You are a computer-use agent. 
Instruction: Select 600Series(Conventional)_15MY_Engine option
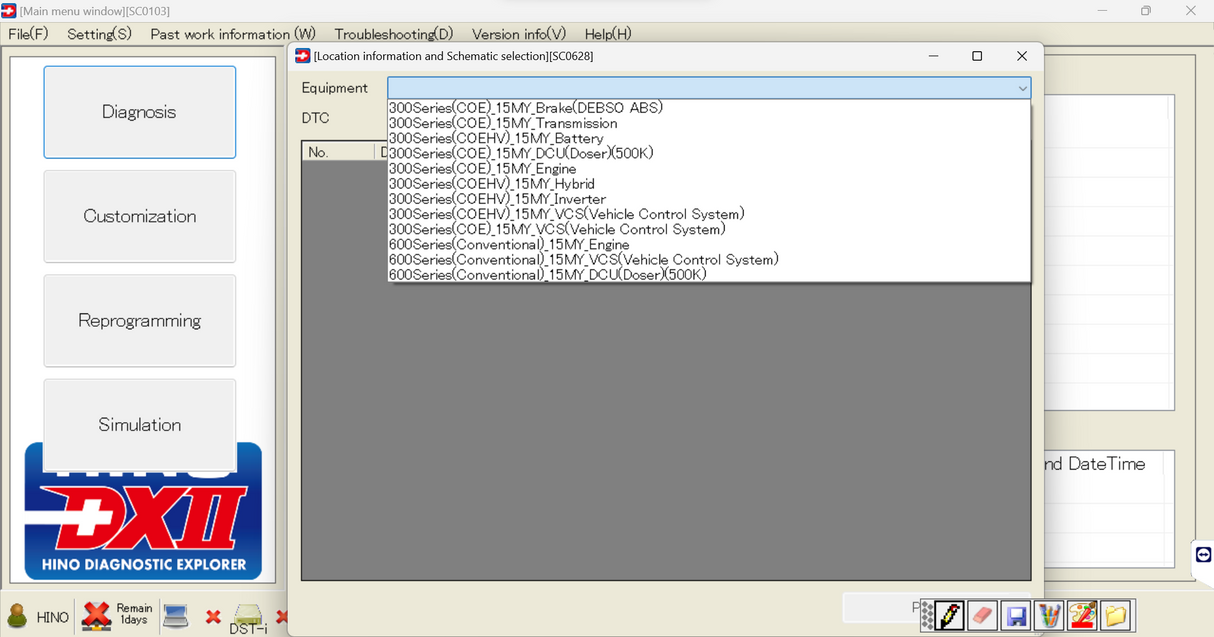(508, 244)
